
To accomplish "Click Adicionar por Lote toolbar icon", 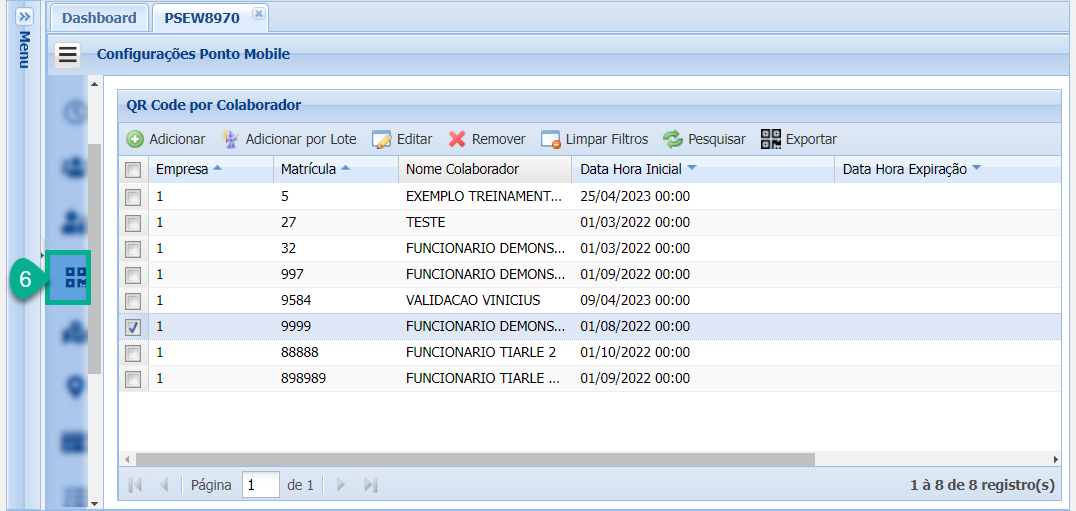I will pos(231,139).
